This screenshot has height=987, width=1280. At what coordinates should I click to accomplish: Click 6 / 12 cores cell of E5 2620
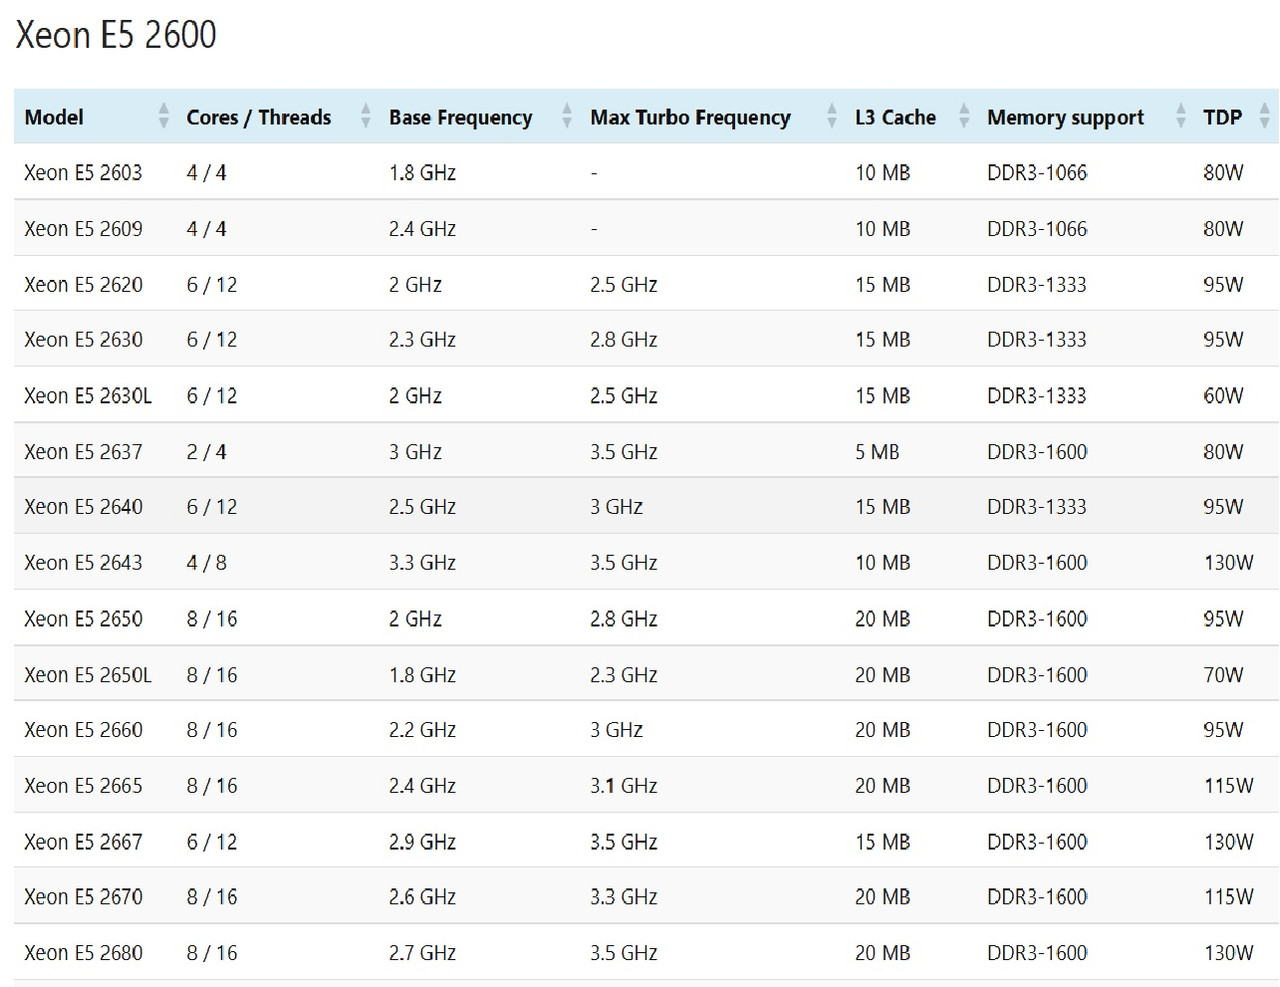212,284
